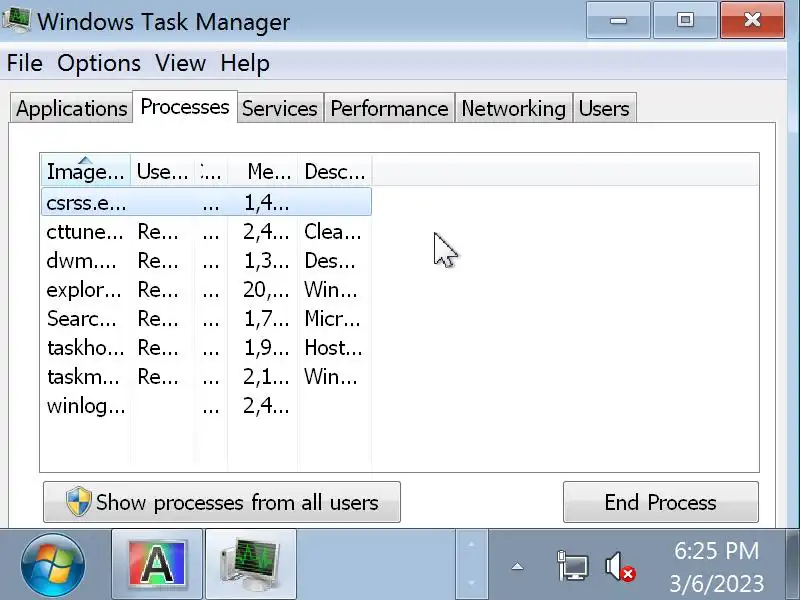Screen dimensions: 800x600
Task: Switch to the Performance tab
Action: coord(389,108)
